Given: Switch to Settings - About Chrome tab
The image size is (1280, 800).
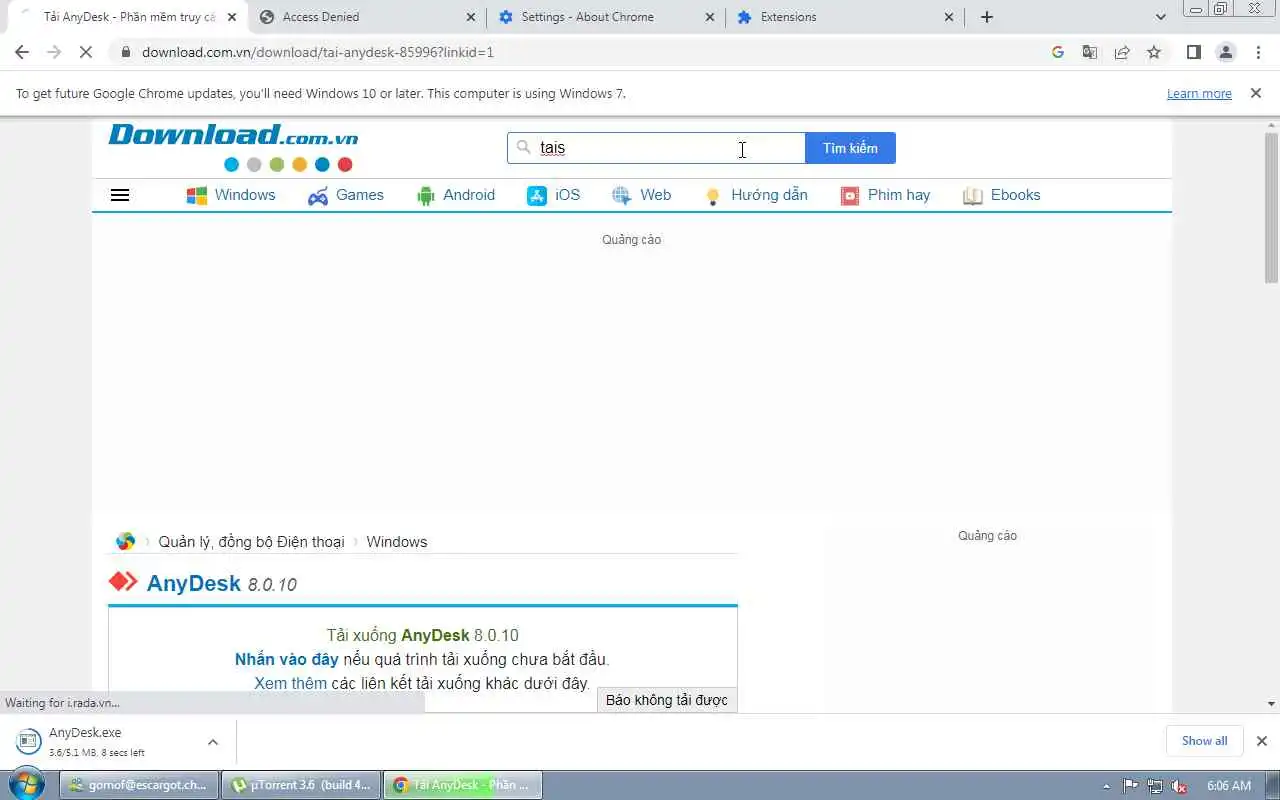Looking at the screenshot, I should coord(606,17).
